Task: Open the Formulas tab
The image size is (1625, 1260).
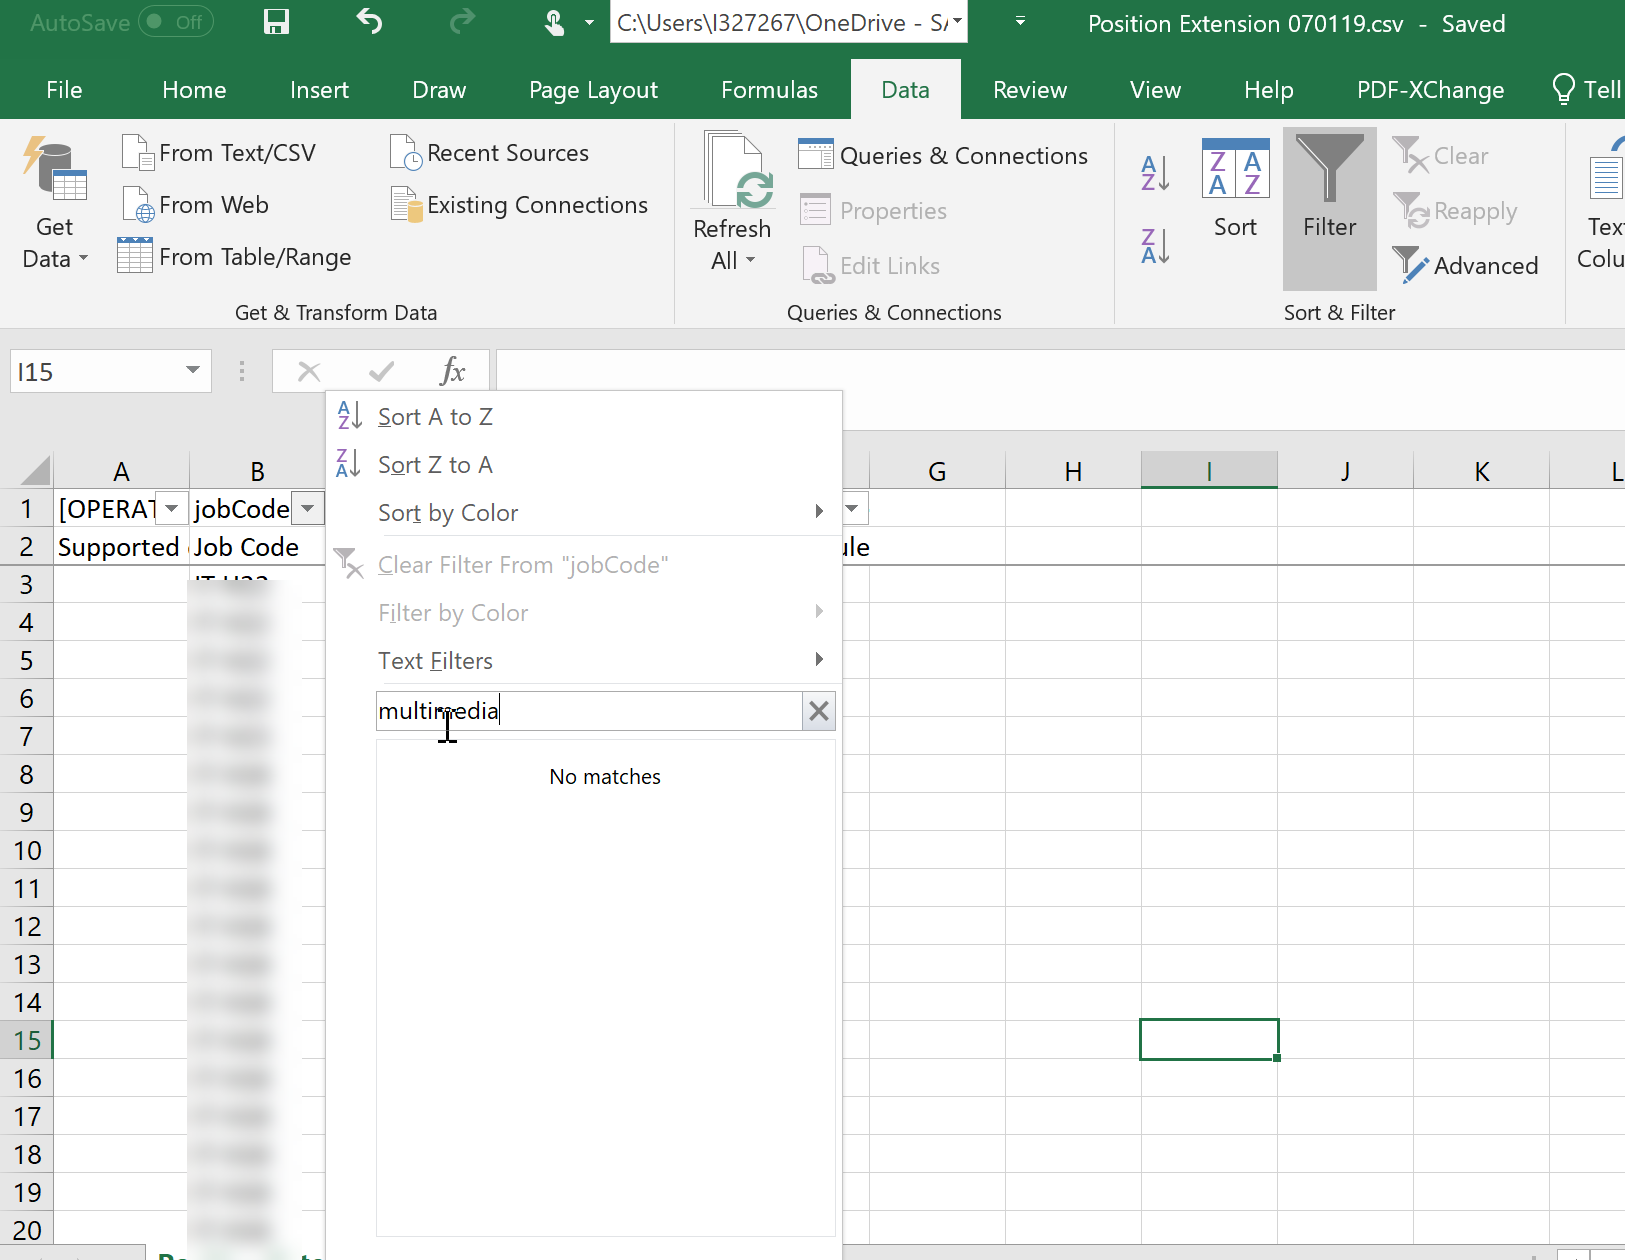Action: (x=769, y=90)
